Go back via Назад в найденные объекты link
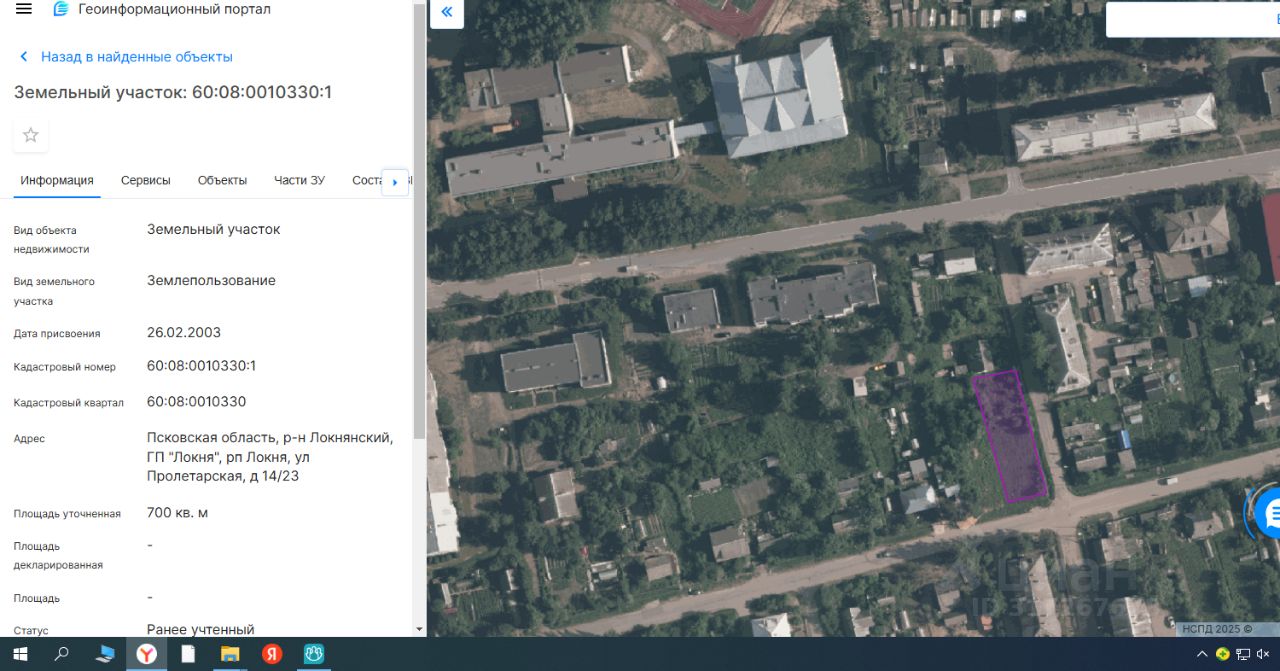The width and height of the screenshot is (1280, 671). tap(137, 57)
